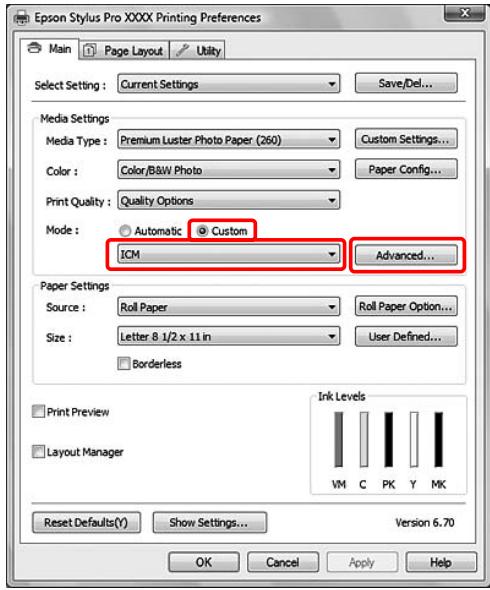Click the Reset Defaults(Y) button
490x590 pixels.
click(86, 523)
